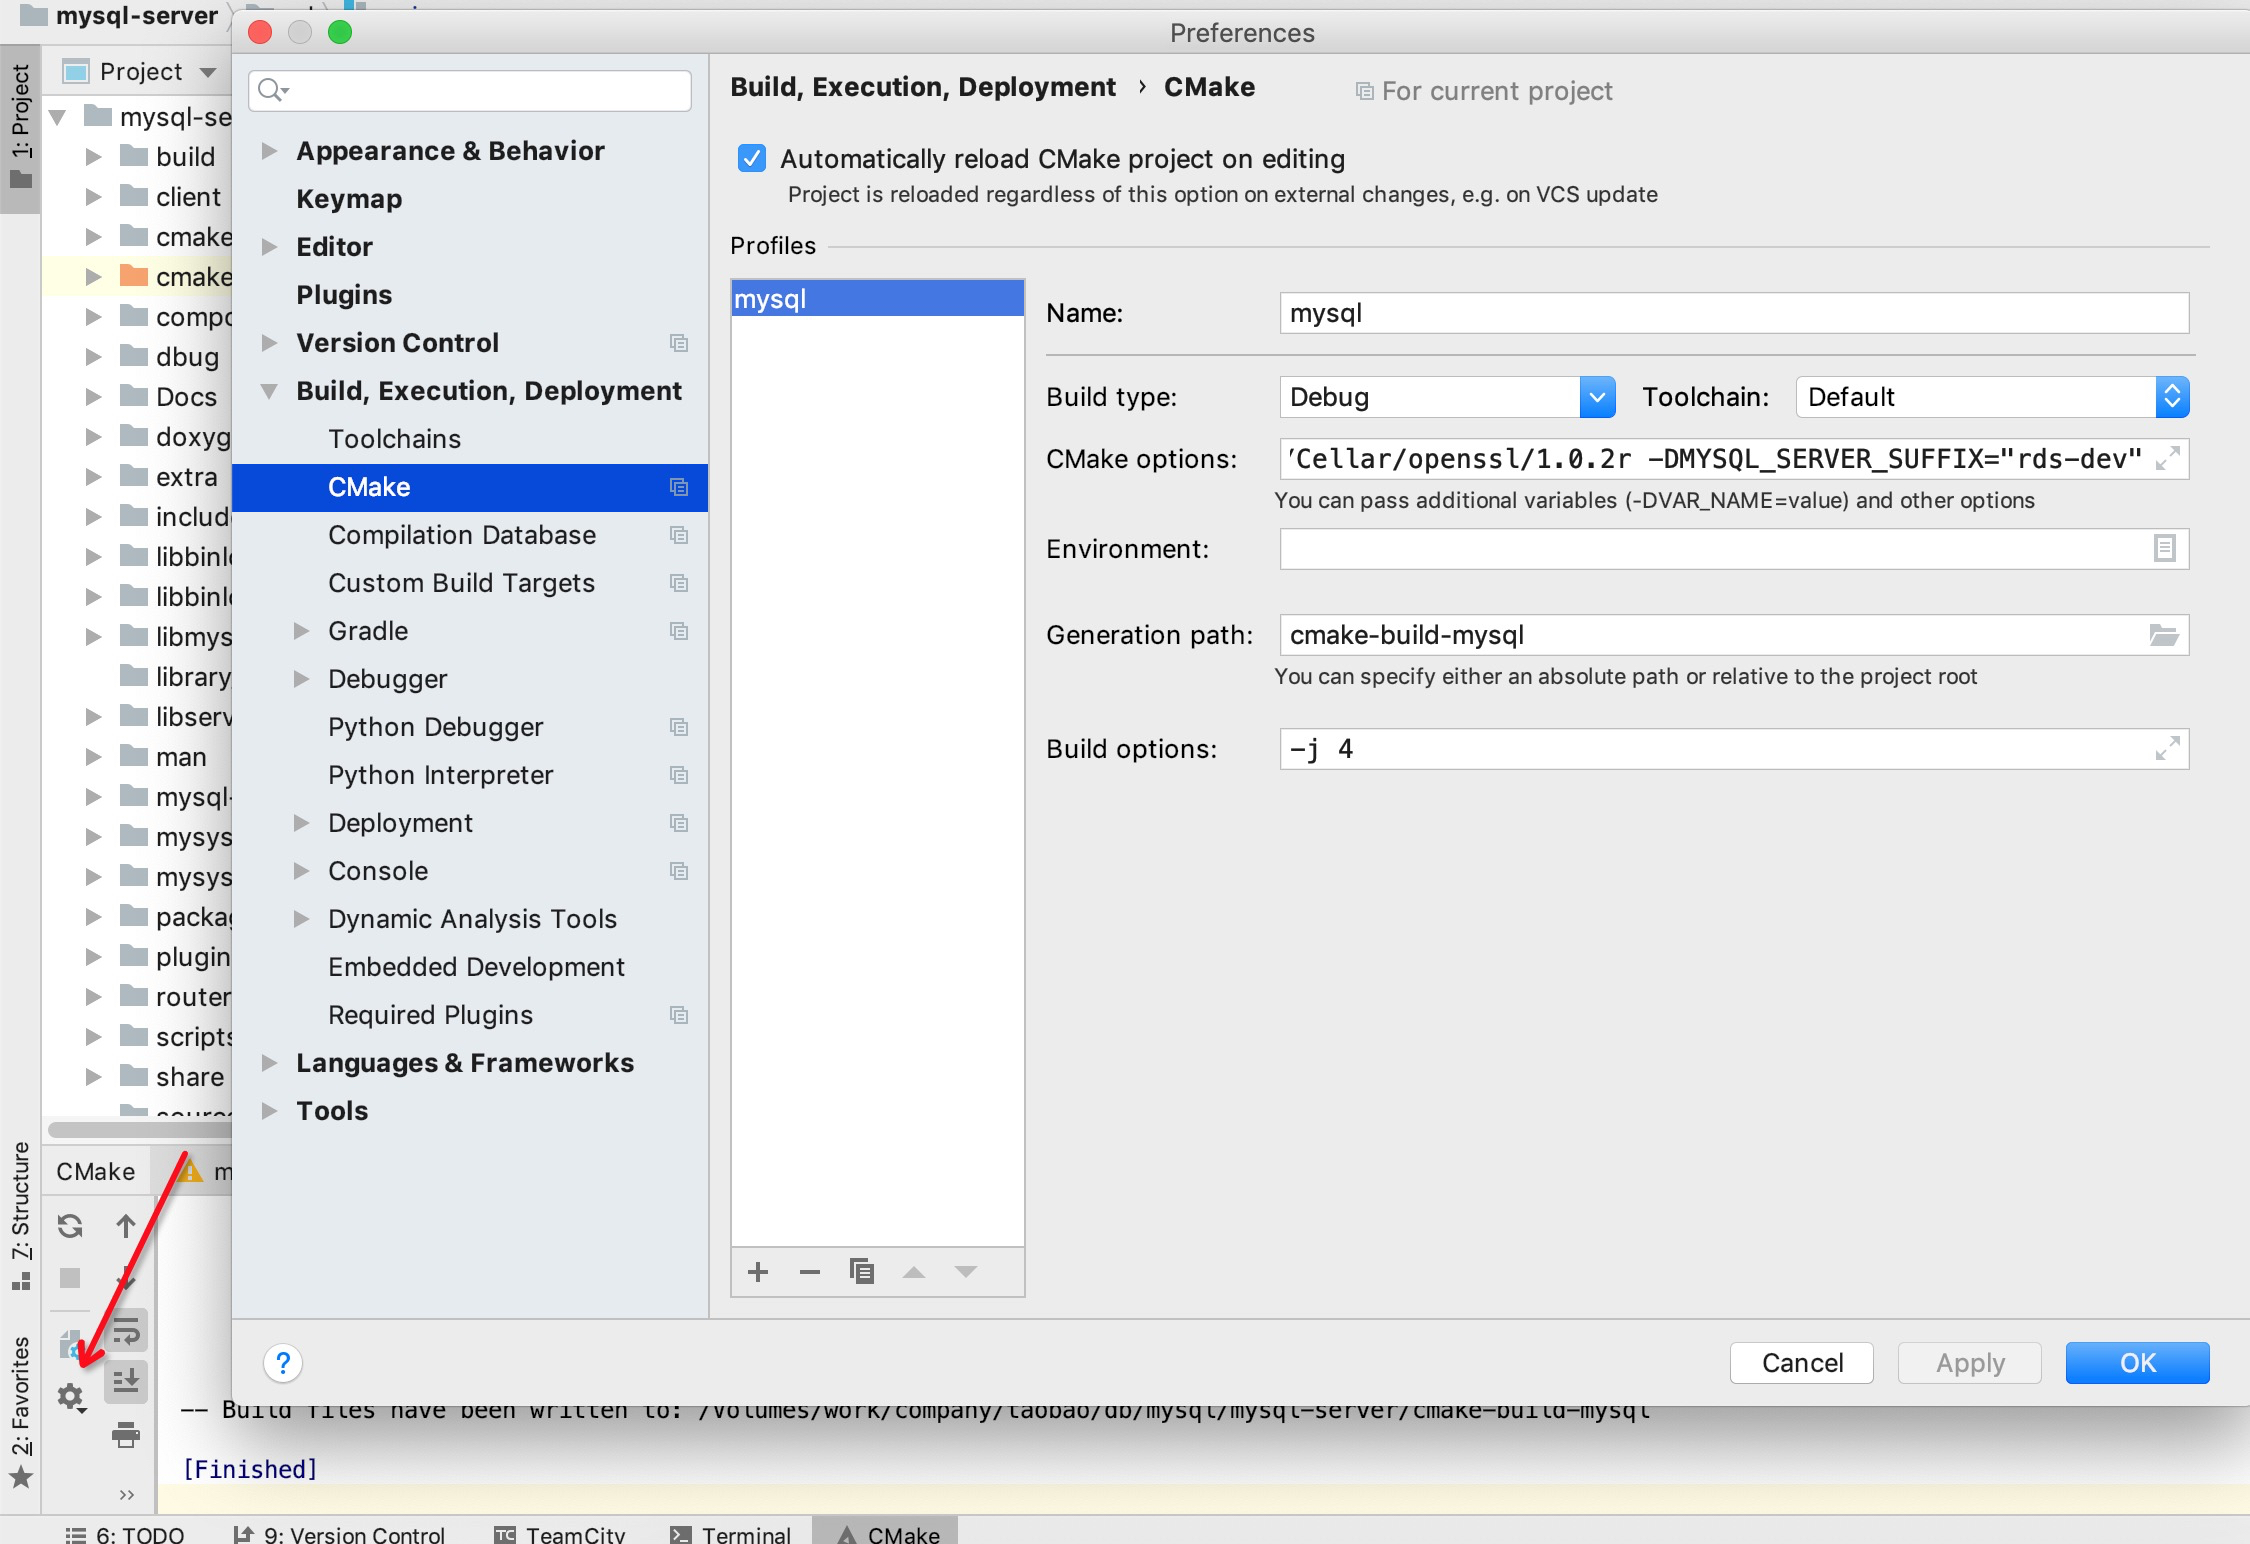This screenshot has width=2250, height=1544.
Task: Browse for Generation path folder
Action: point(2164,635)
